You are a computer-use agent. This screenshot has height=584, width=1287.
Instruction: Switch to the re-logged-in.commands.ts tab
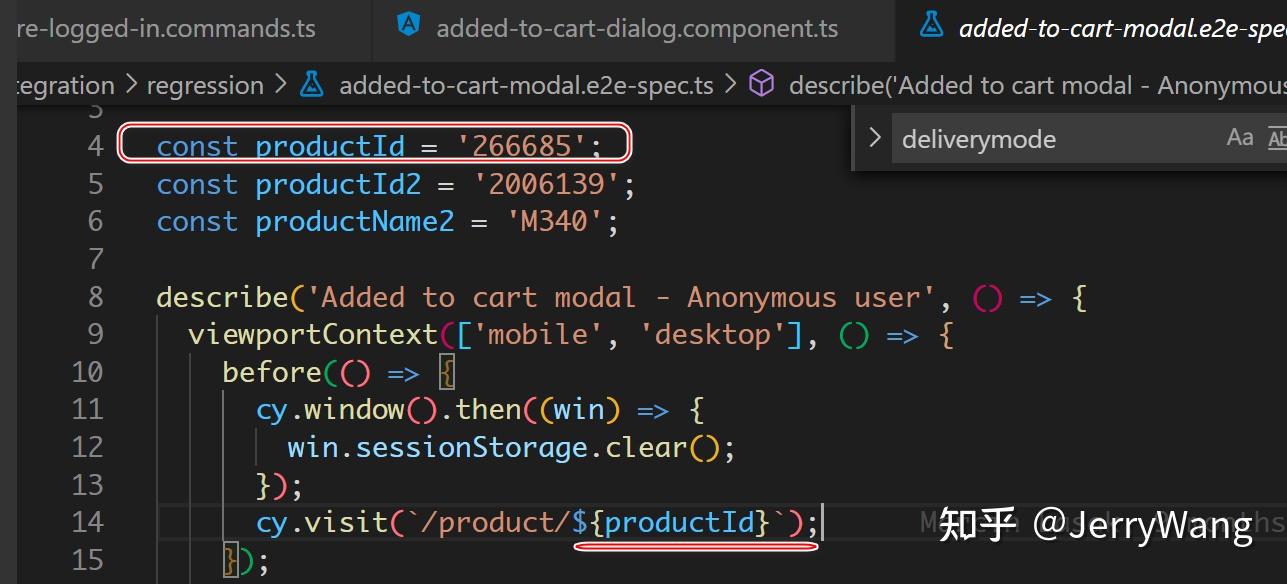tap(165, 28)
